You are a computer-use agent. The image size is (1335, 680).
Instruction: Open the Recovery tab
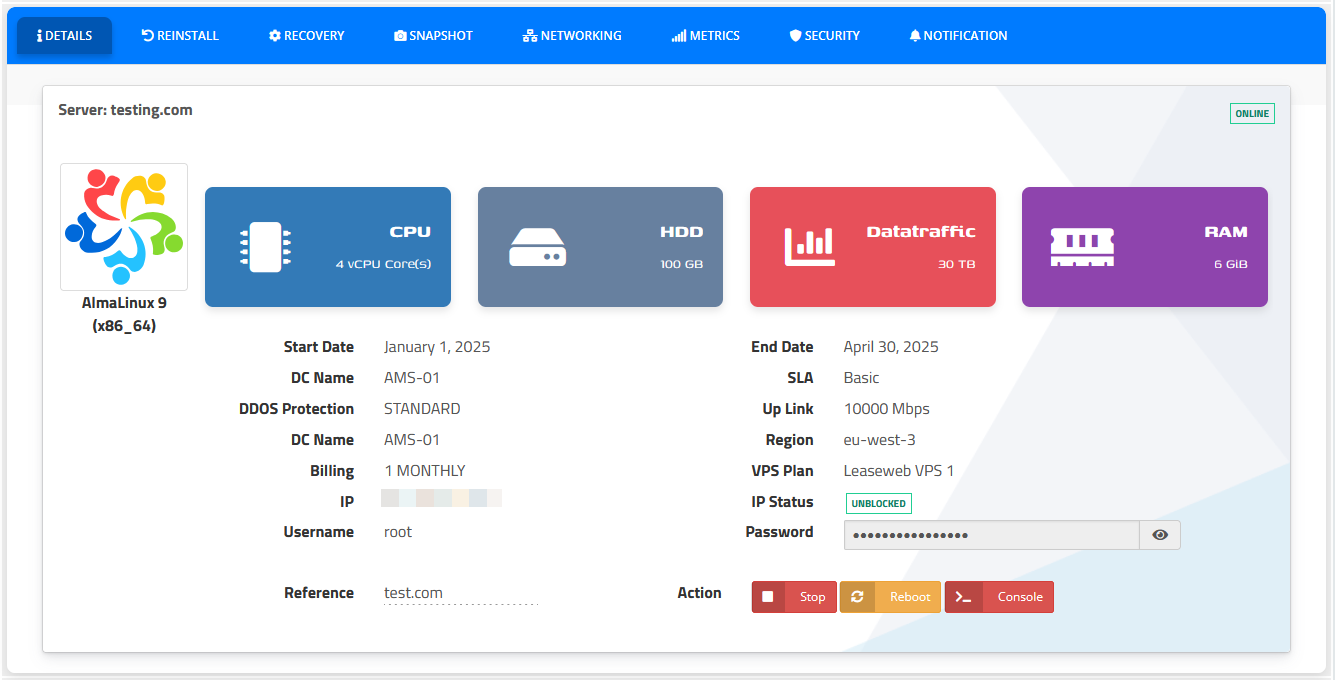[x=306, y=36]
